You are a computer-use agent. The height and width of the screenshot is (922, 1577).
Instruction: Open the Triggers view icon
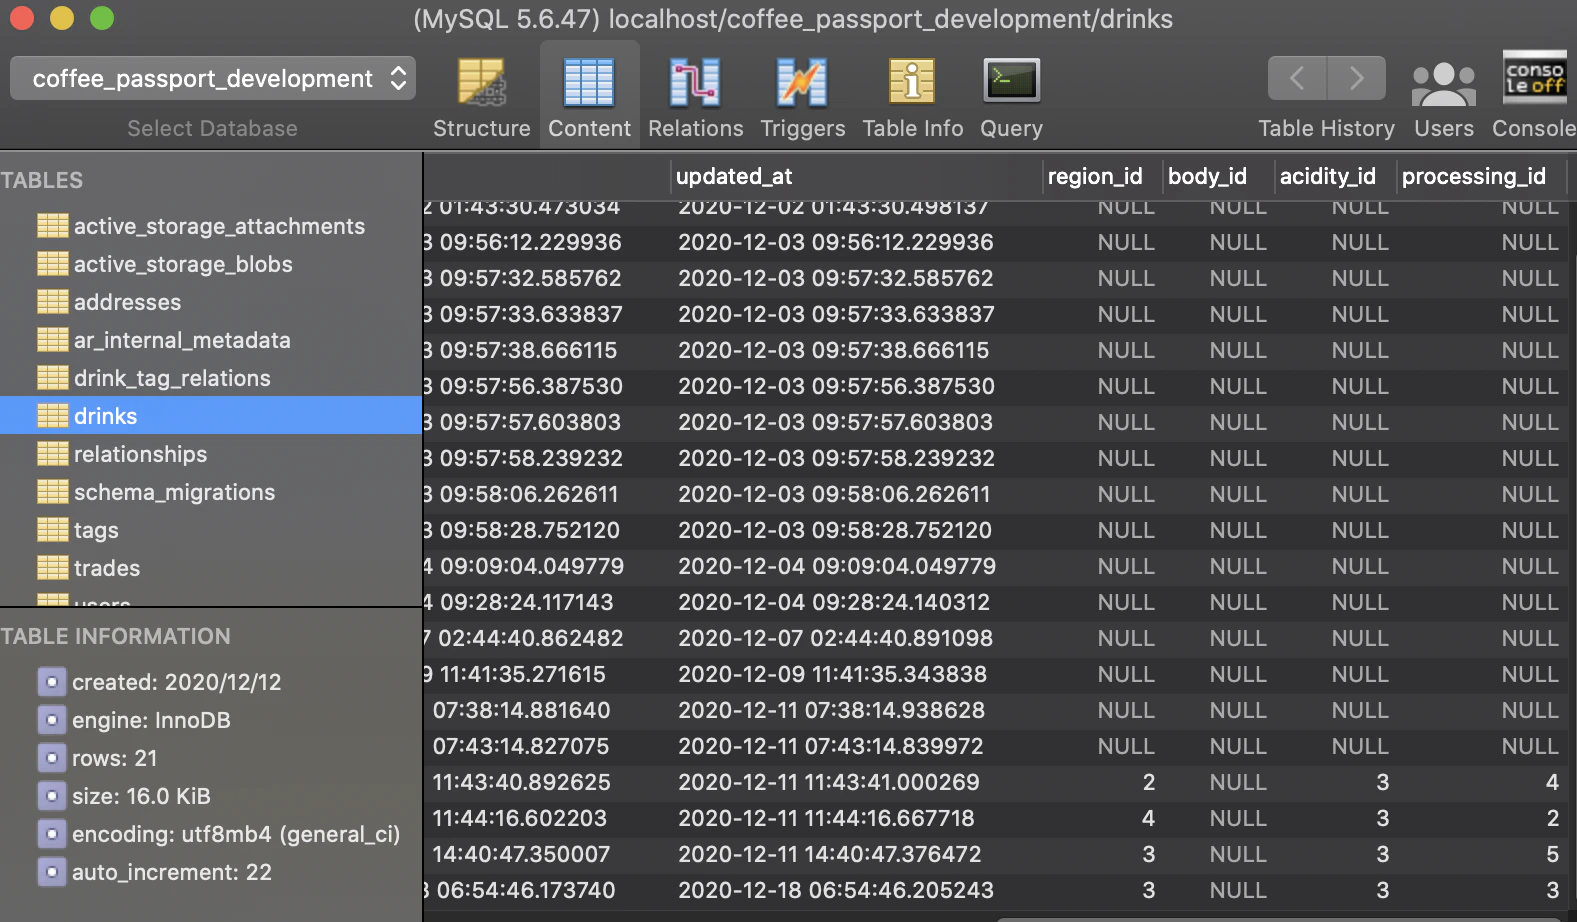[x=802, y=82]
